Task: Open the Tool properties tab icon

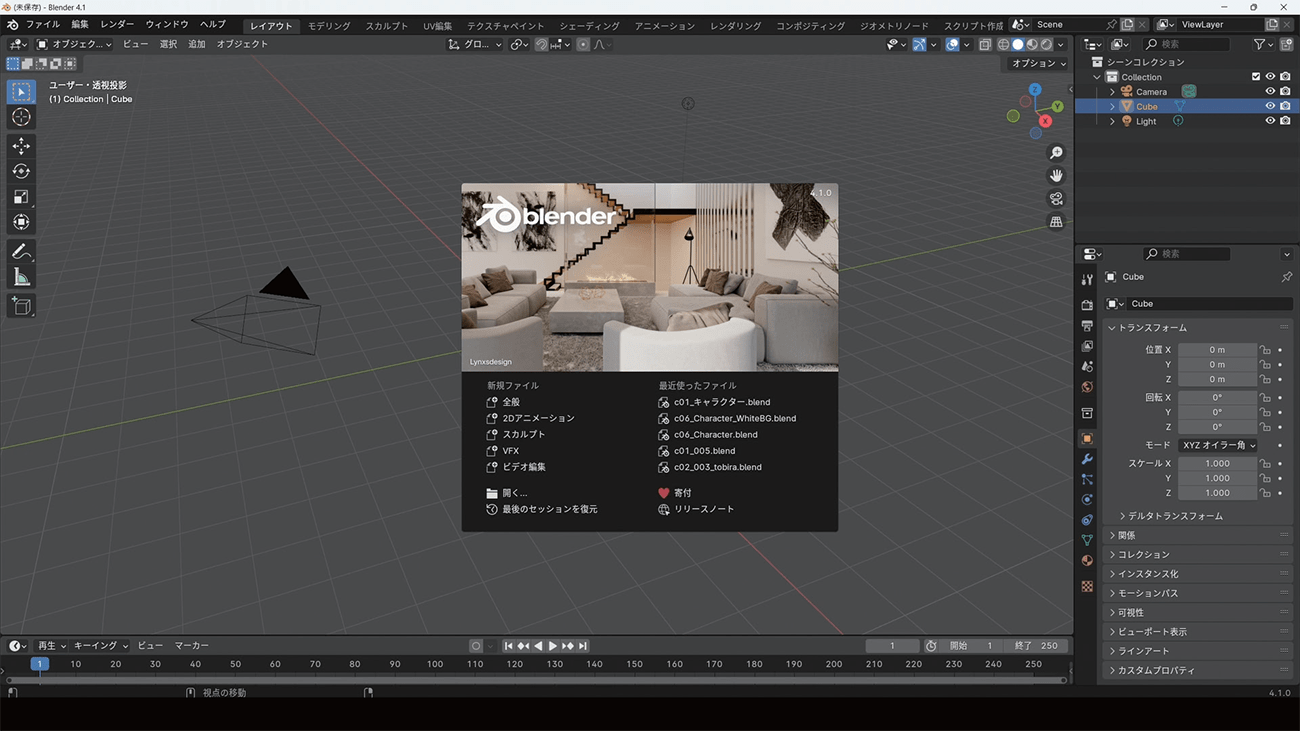Action: [1087, 280]
